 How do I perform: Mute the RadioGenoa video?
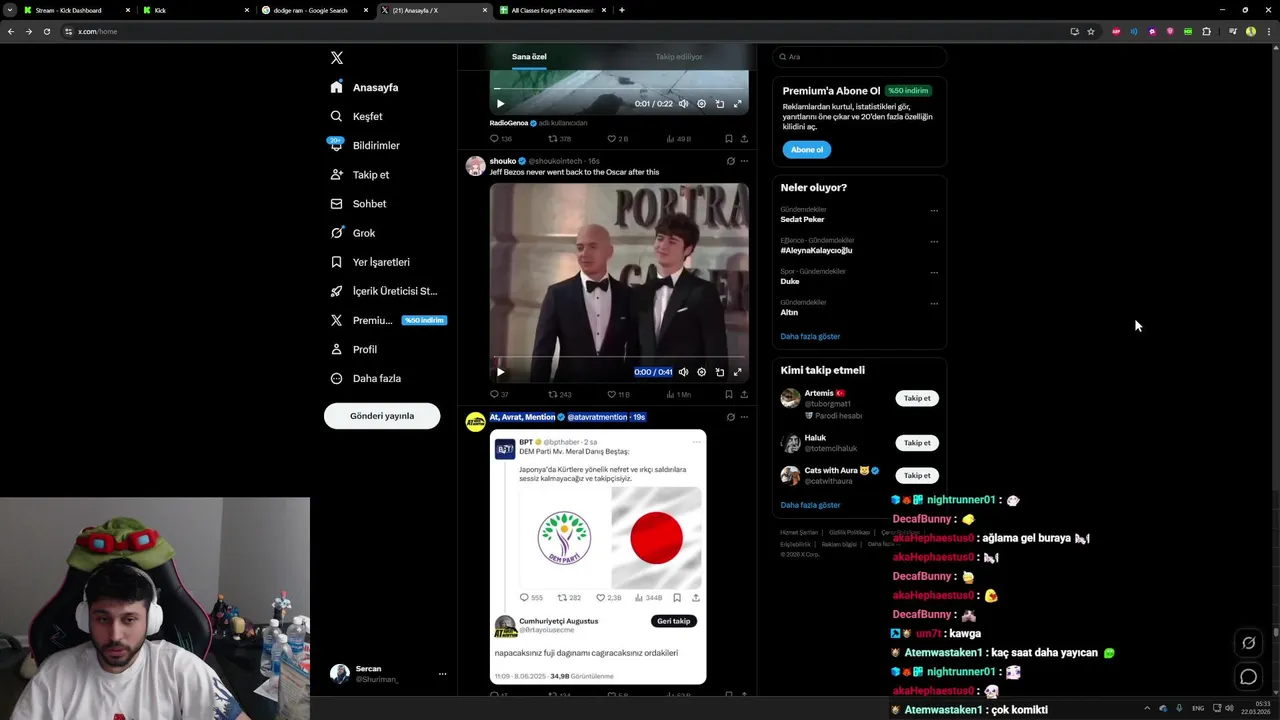tap(684, 104)
